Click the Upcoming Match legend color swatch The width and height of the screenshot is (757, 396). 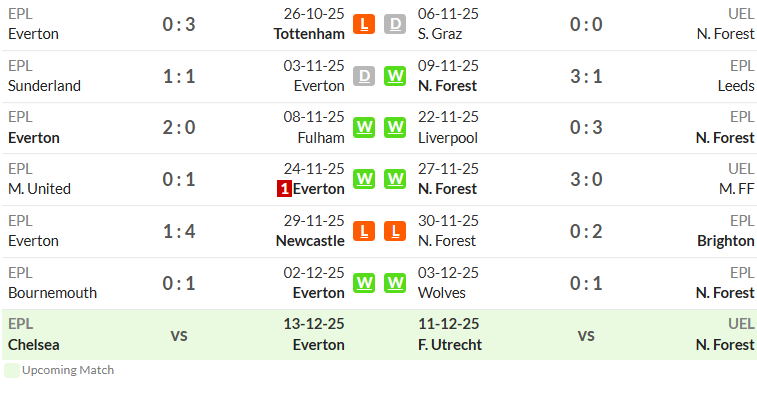(12, 370)
